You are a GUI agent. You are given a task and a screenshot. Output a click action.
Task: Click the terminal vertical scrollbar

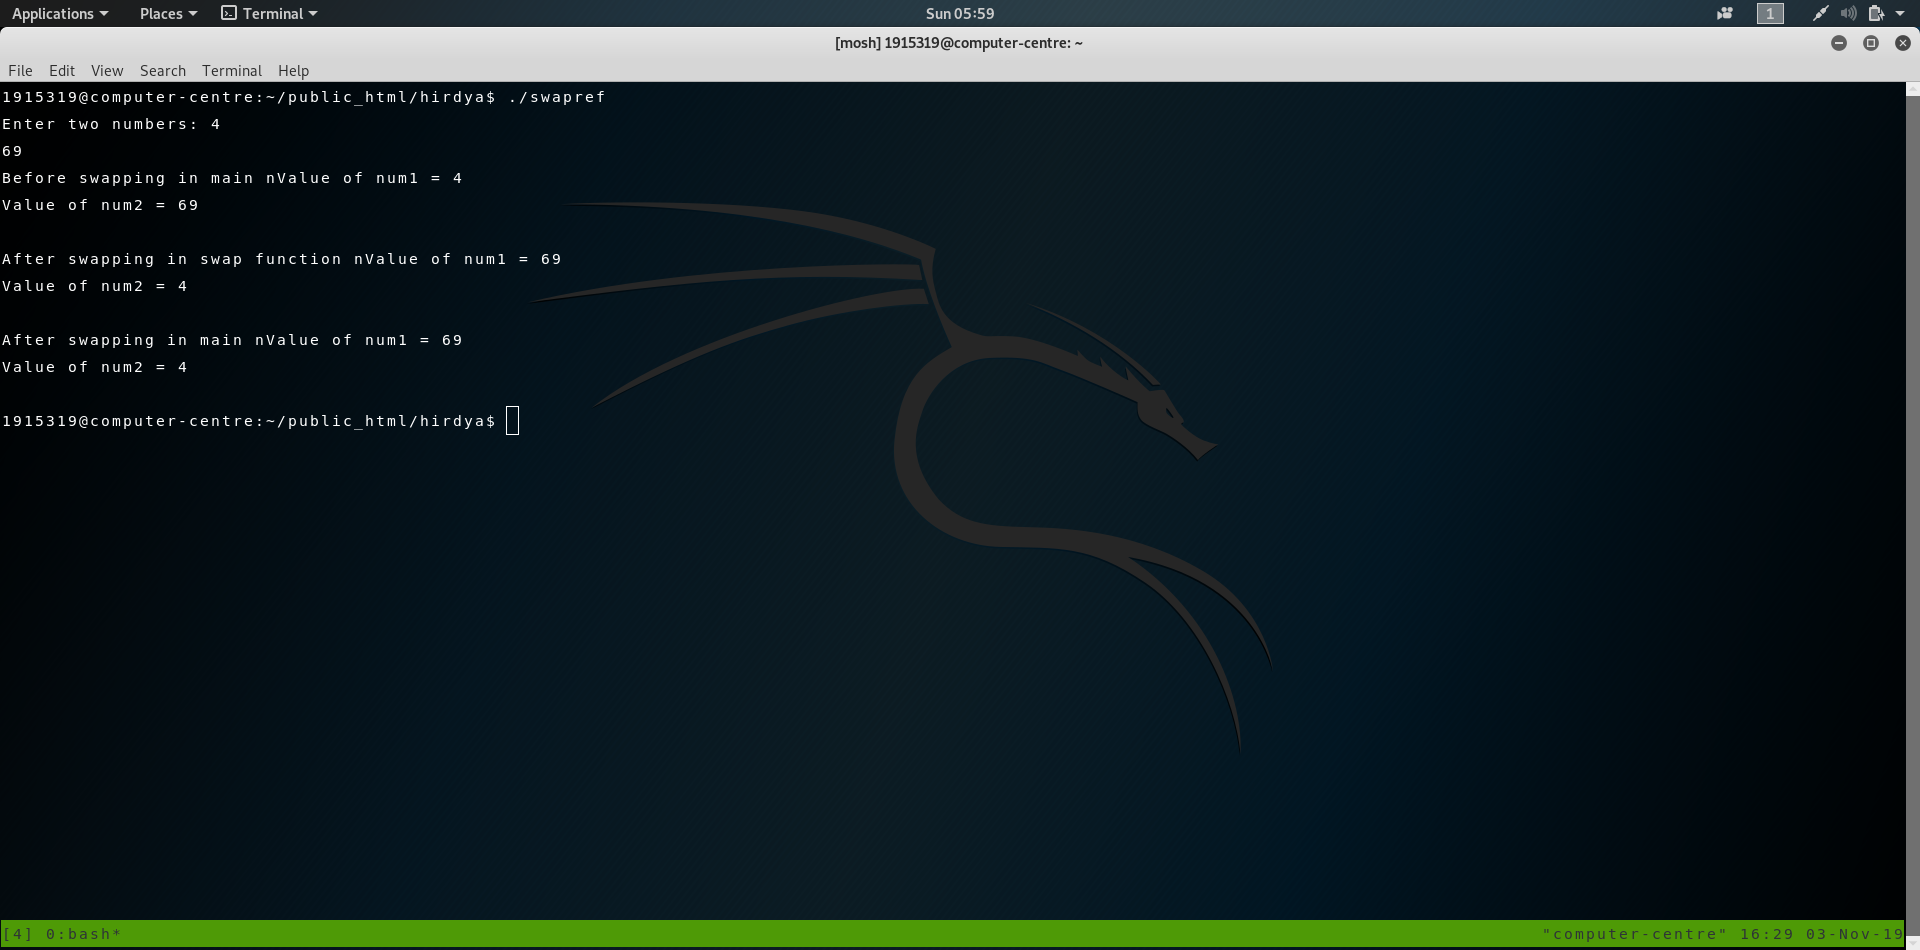[1912, 515]
